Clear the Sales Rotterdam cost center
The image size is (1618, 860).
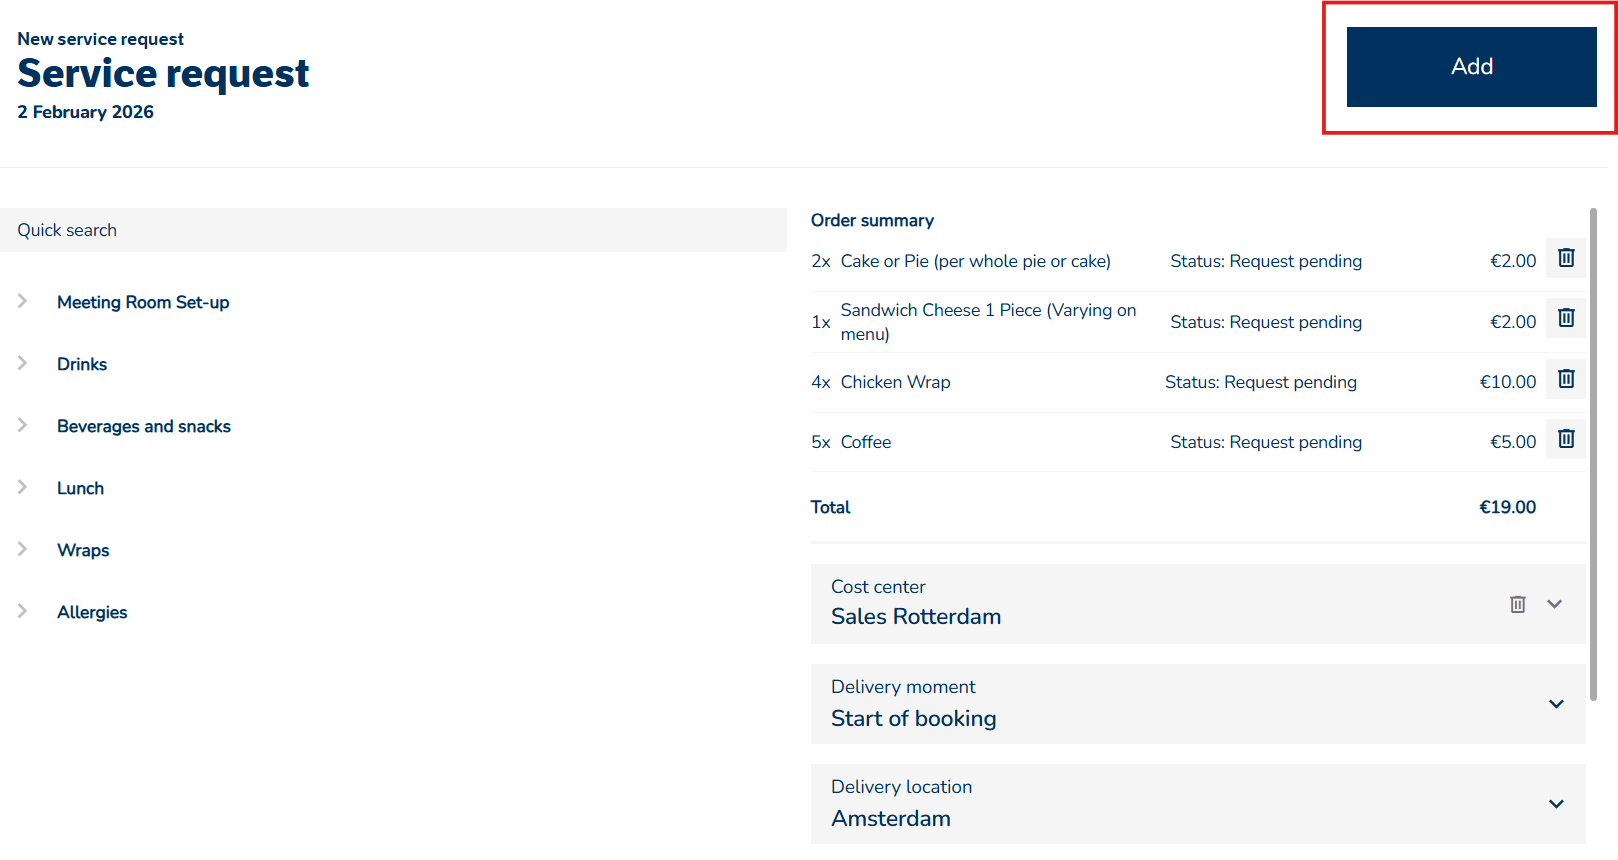click(x=1517, y=604)
